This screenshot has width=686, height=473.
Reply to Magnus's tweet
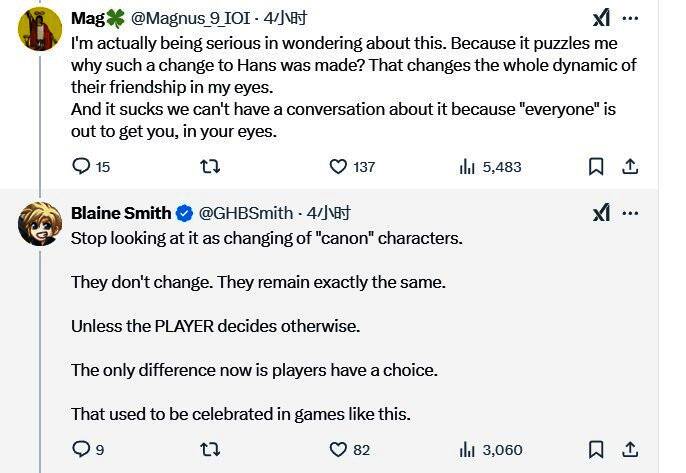coord(81,166)
